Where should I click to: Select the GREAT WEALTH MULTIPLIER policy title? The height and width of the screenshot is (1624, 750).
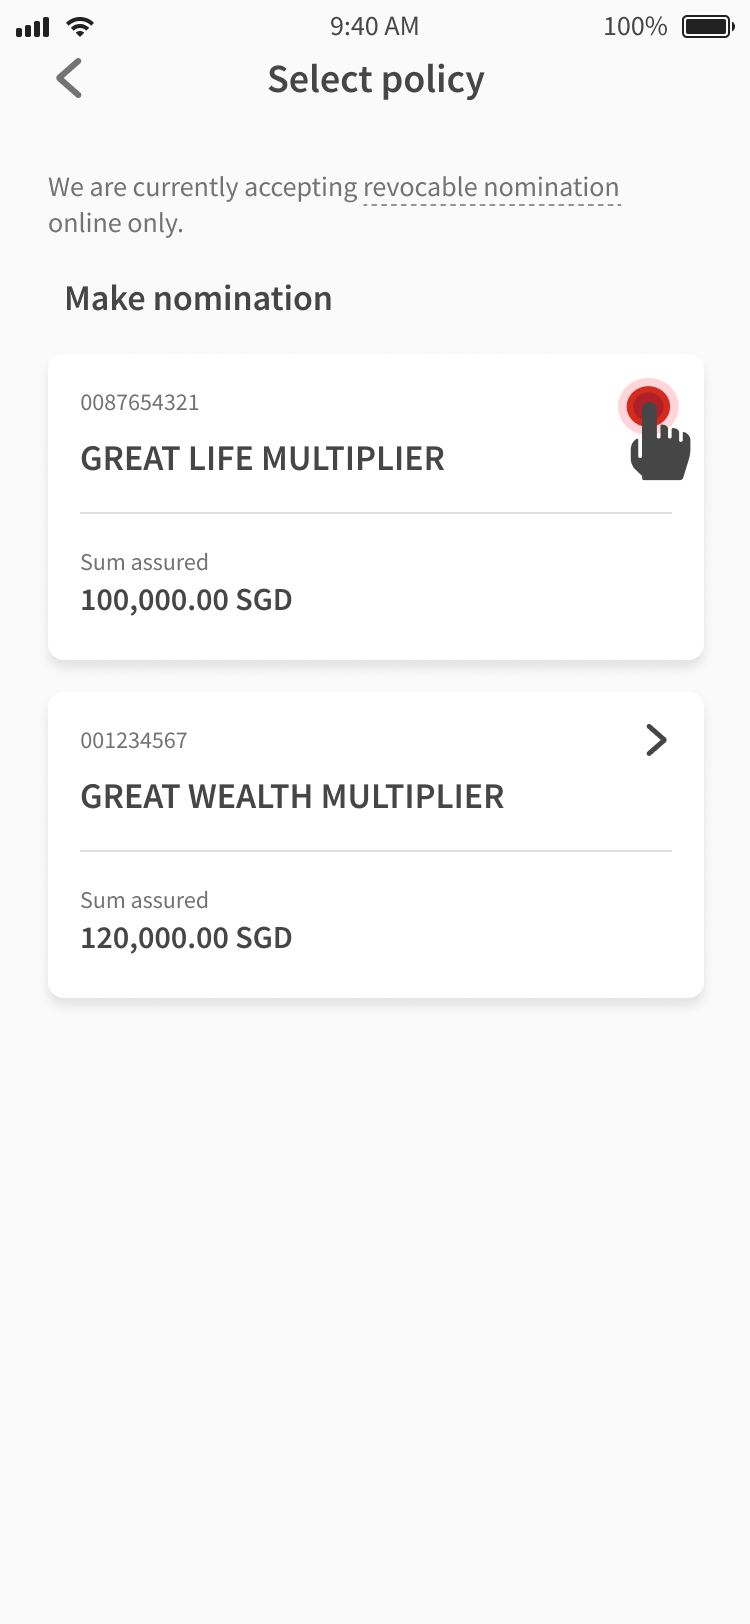[292, 797]
